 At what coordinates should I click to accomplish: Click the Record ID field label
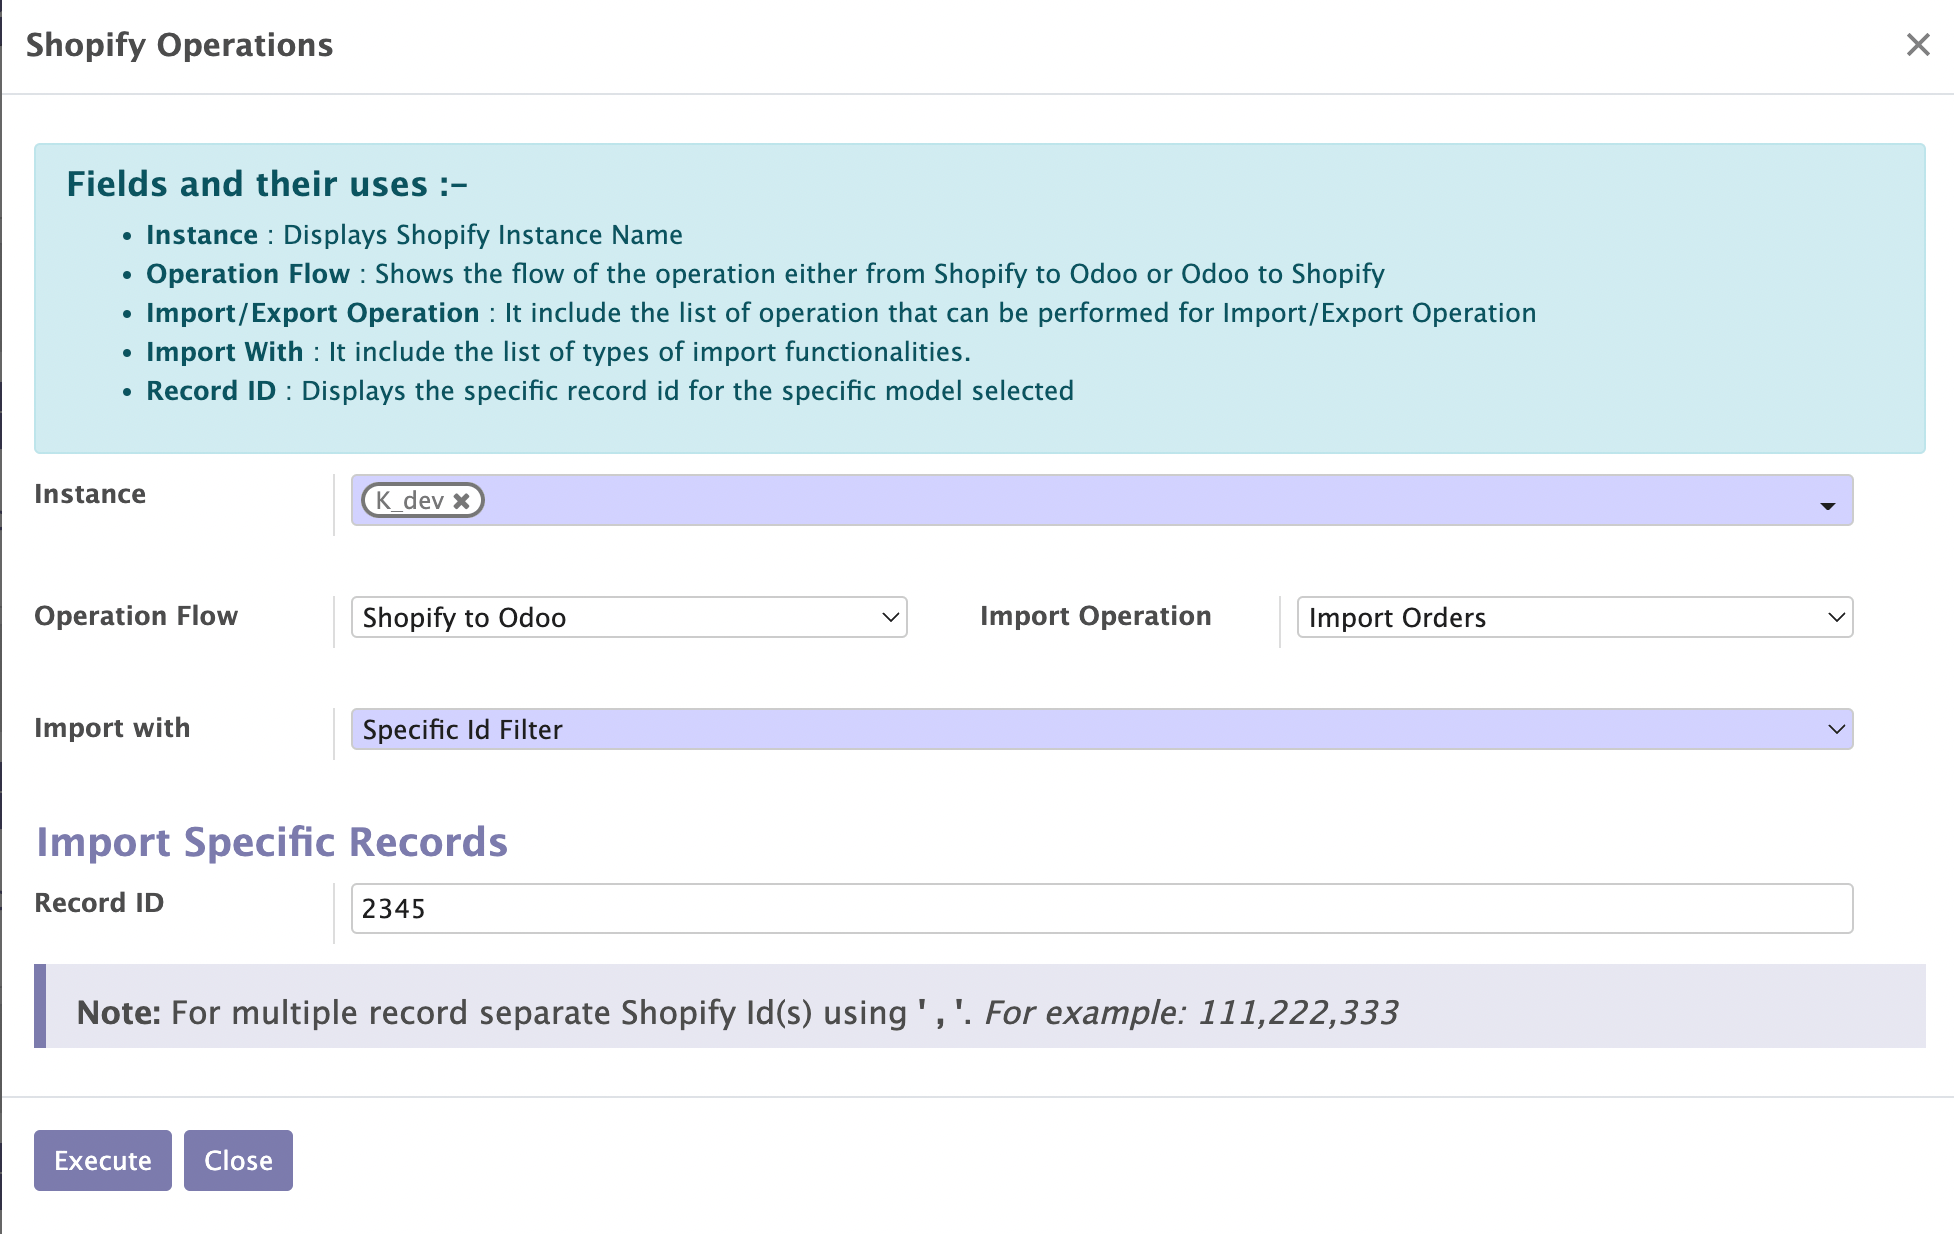pyautogui.click(x=99, y=903)
